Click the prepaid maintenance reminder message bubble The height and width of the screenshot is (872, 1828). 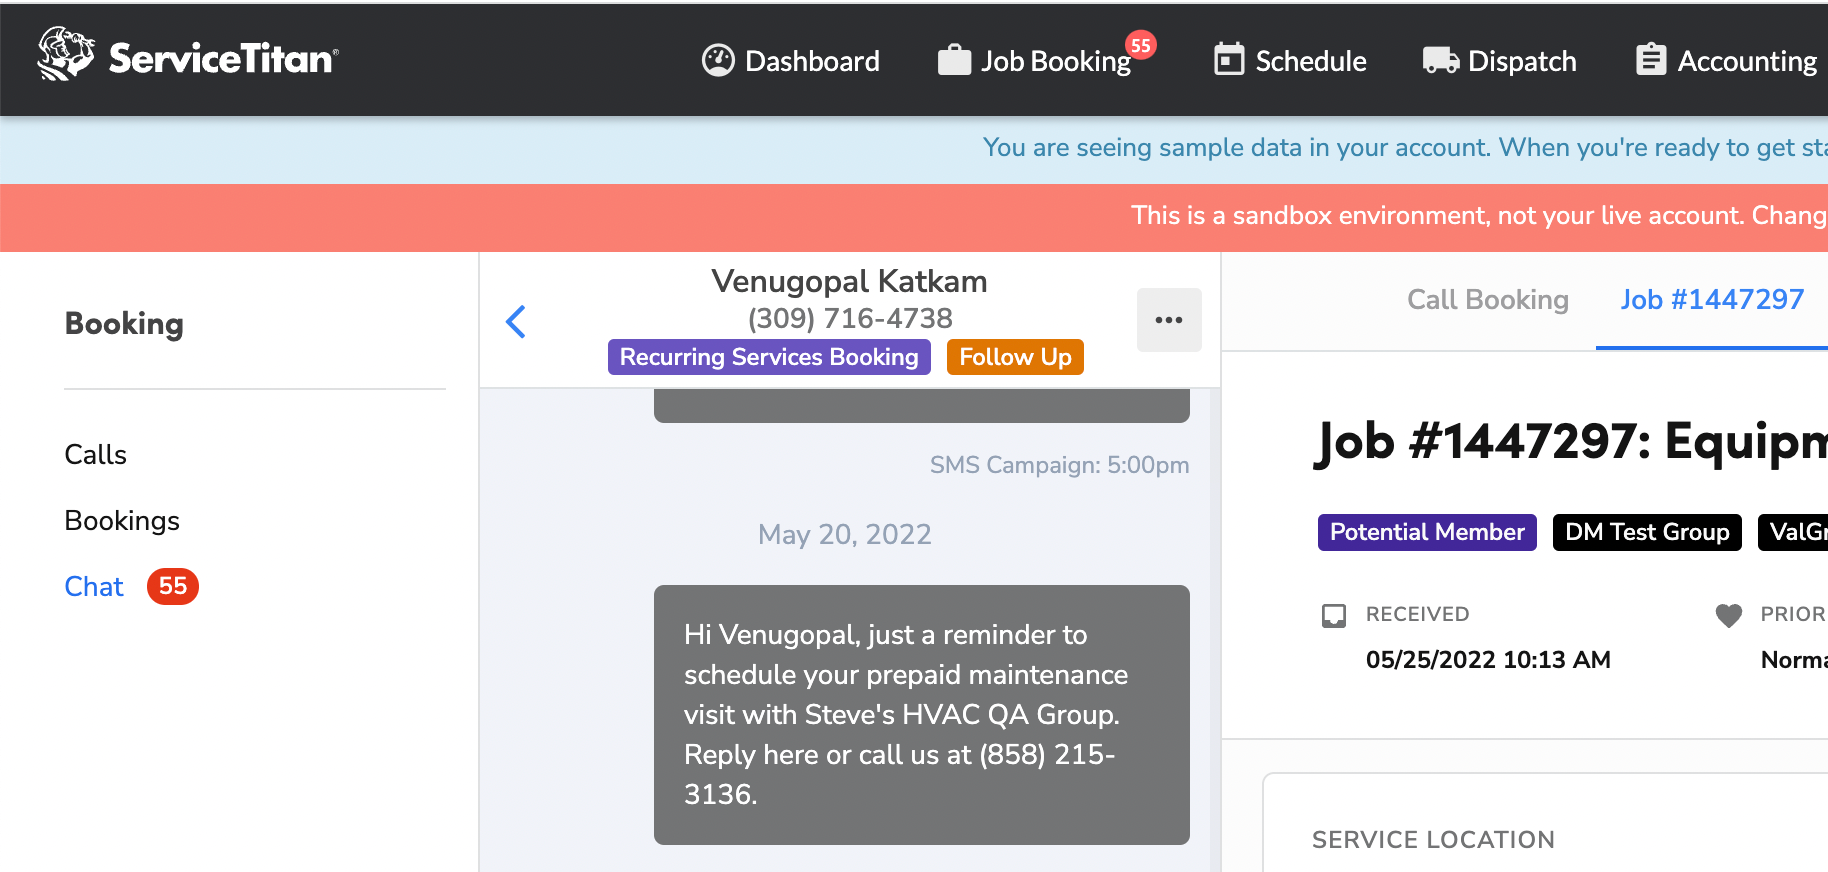point(922,715)
